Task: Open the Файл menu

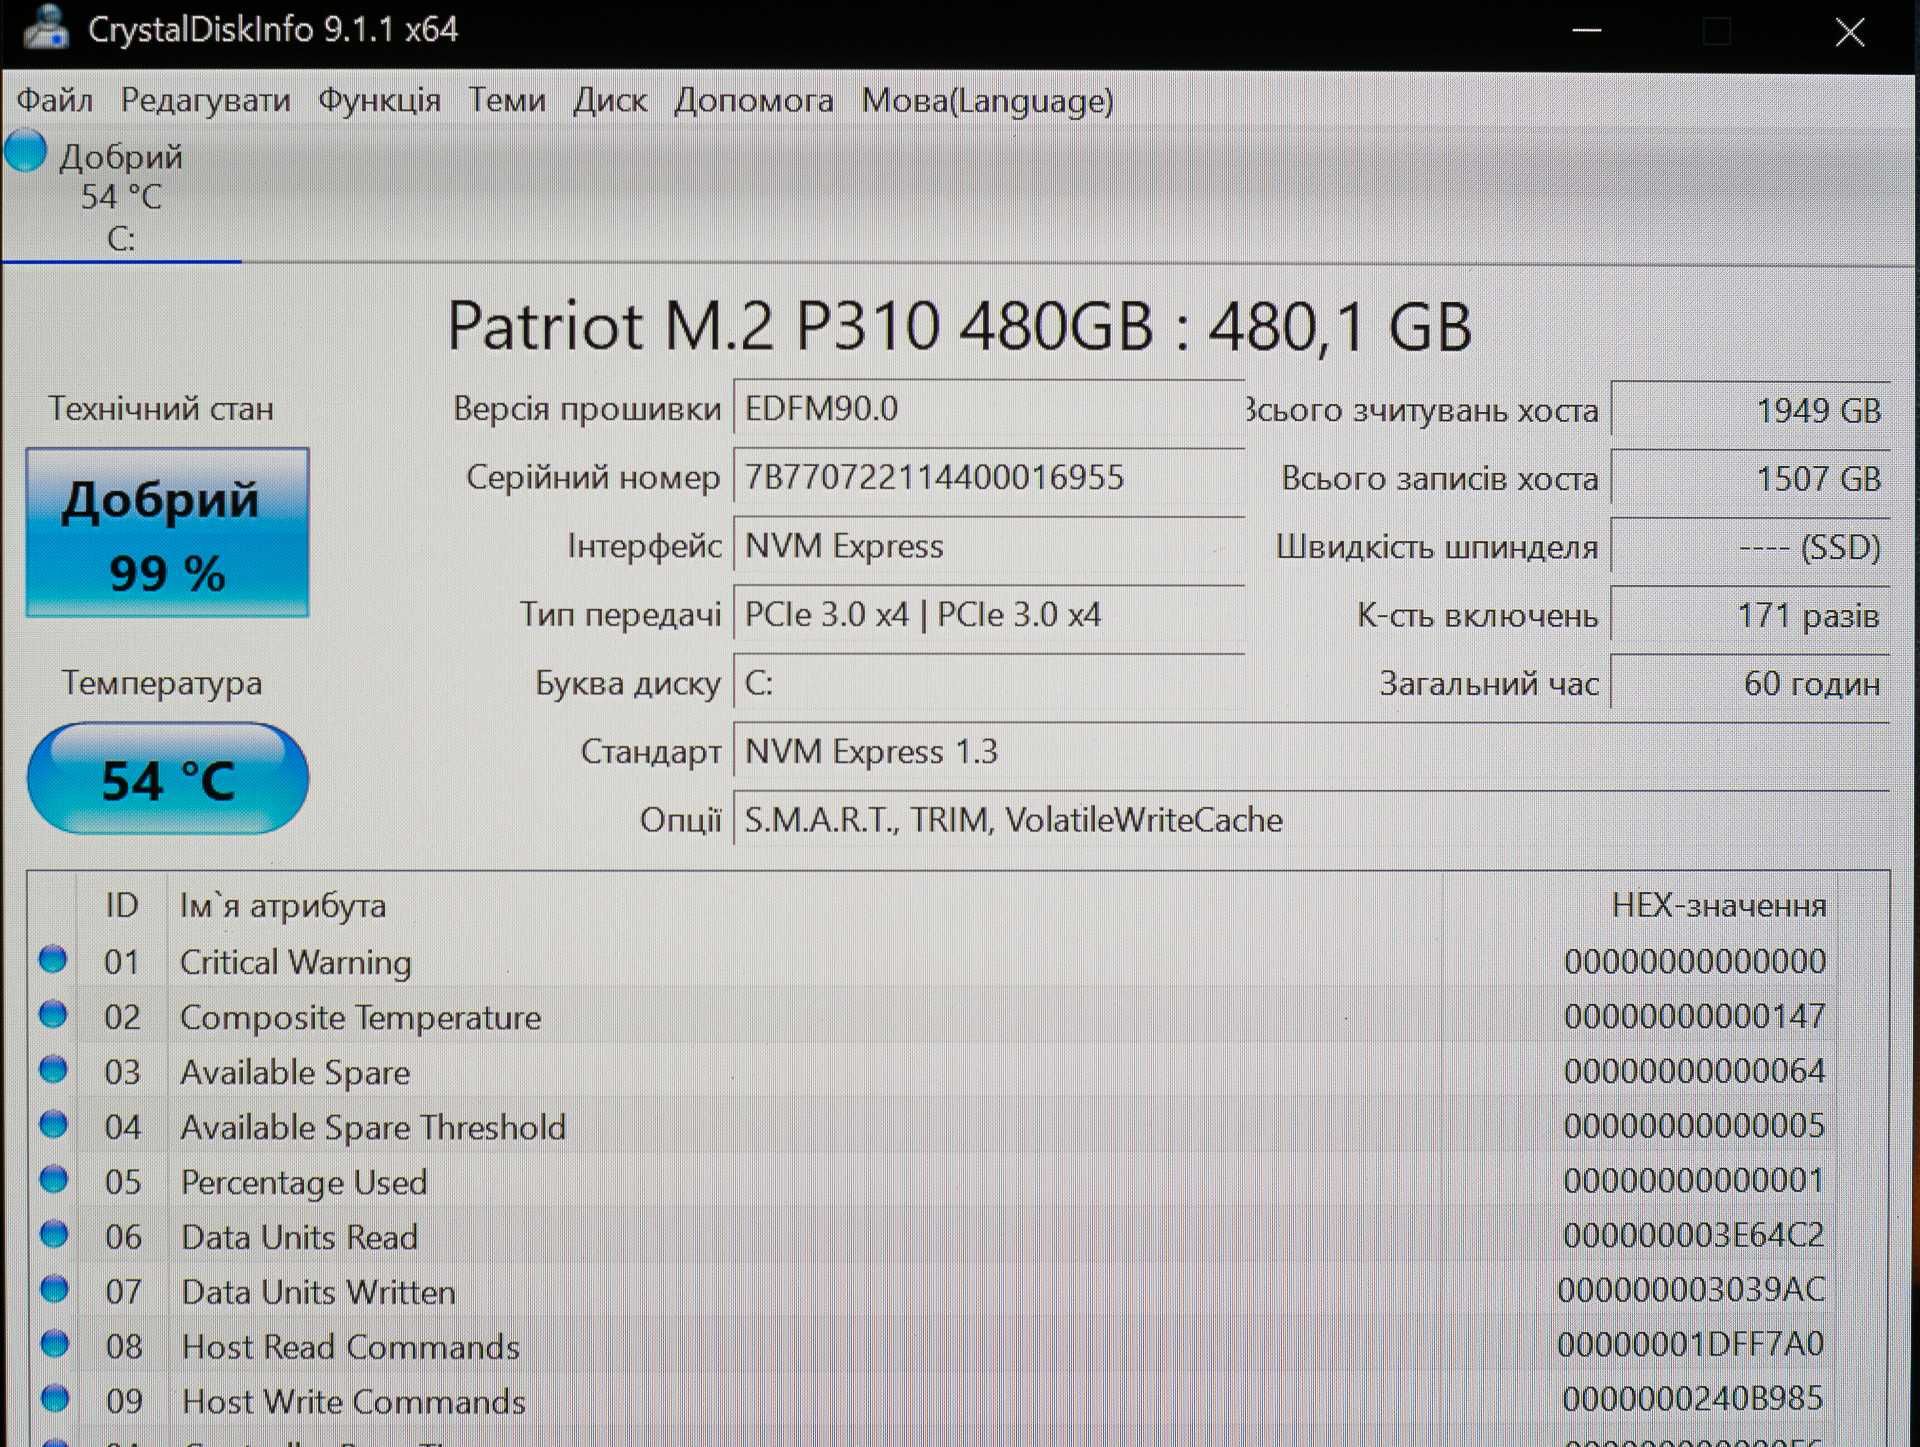Action: pyautogui.click(x=55, y=100)
